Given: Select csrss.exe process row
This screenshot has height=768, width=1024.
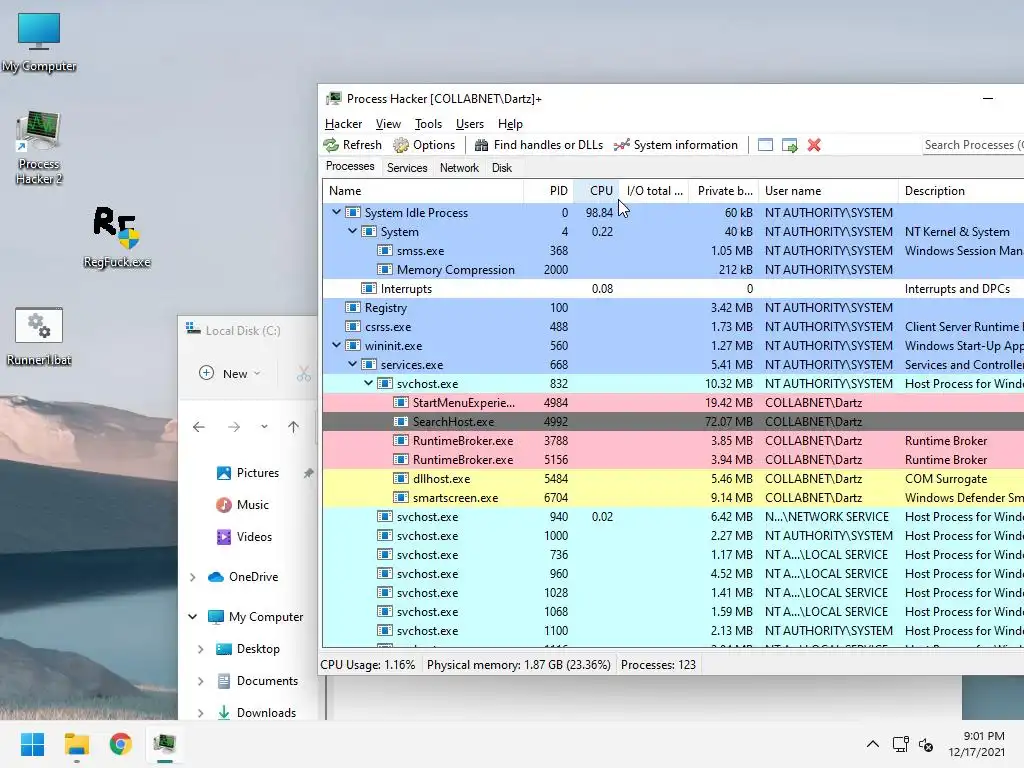Looking at the screenshot, I should pos(673,327).
